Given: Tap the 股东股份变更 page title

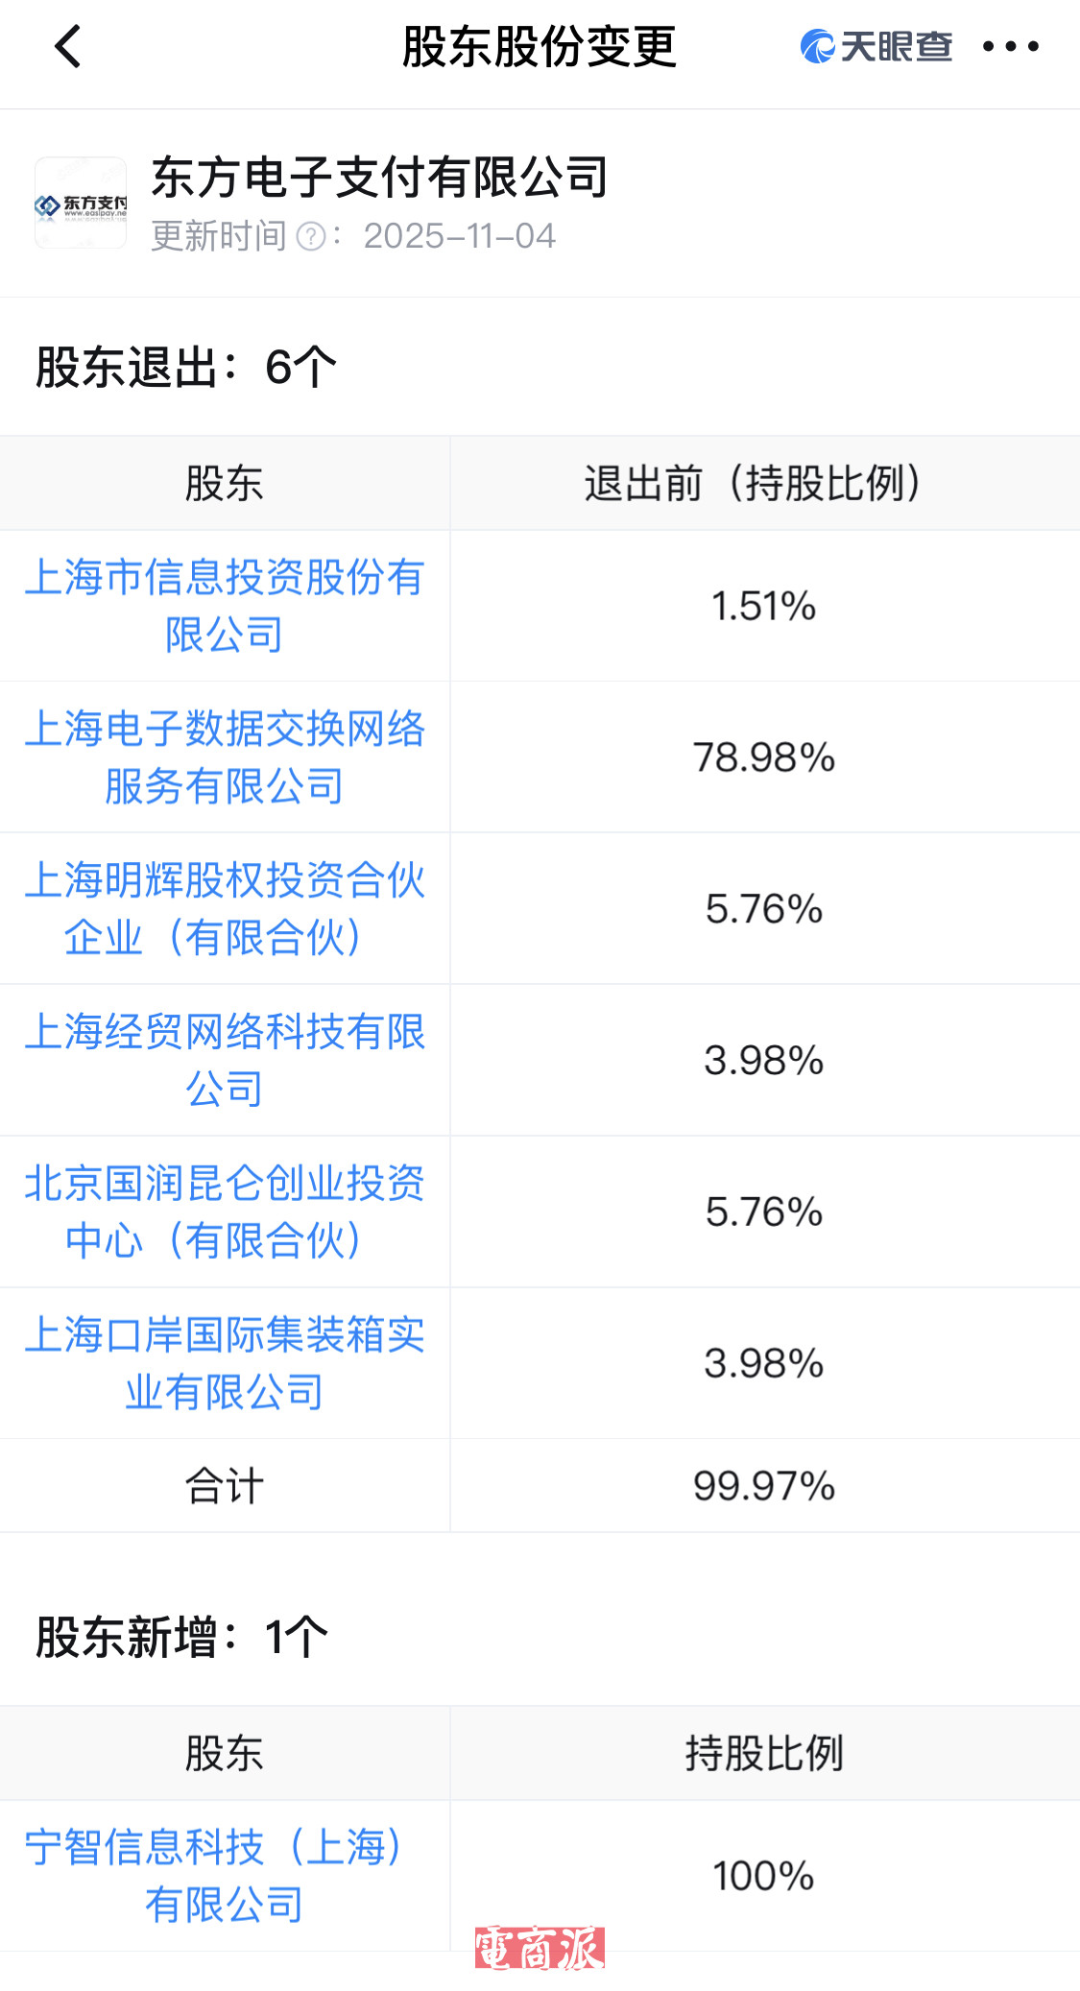Looking at the screenshot, I should pyautogui.click(x=539, y=47).
